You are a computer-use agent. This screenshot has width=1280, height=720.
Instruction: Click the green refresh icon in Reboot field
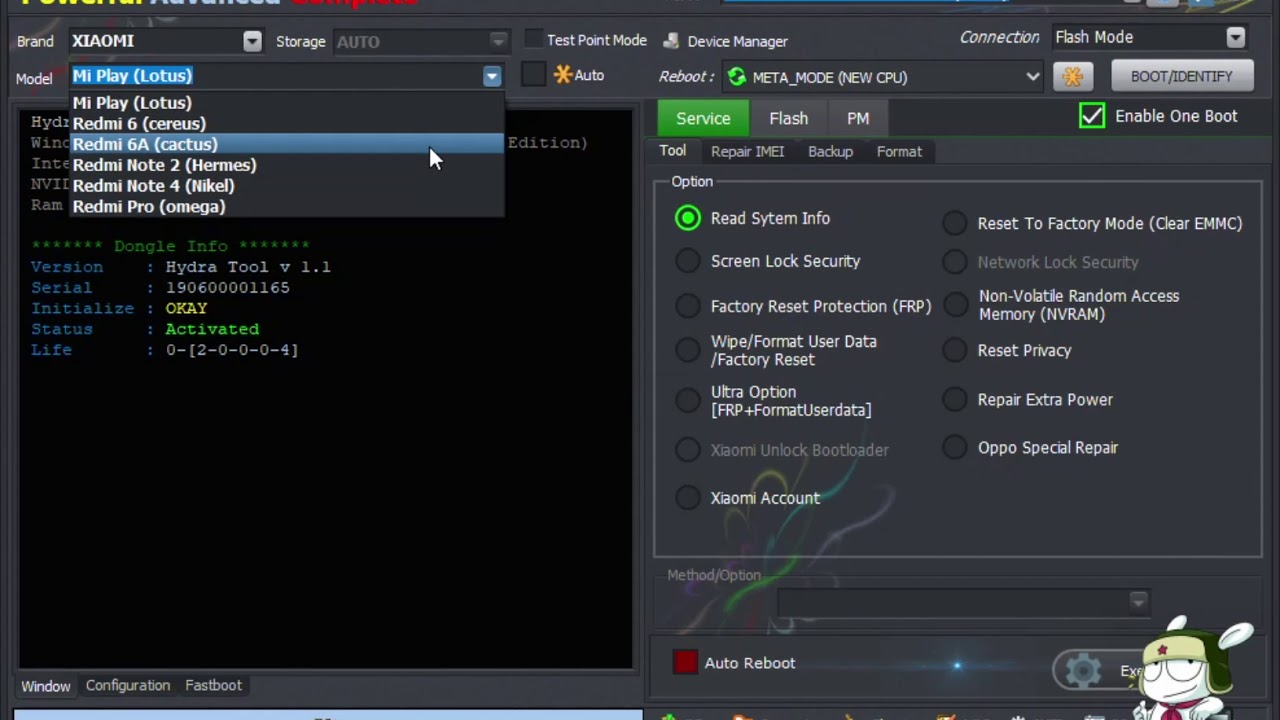point(737,77)
